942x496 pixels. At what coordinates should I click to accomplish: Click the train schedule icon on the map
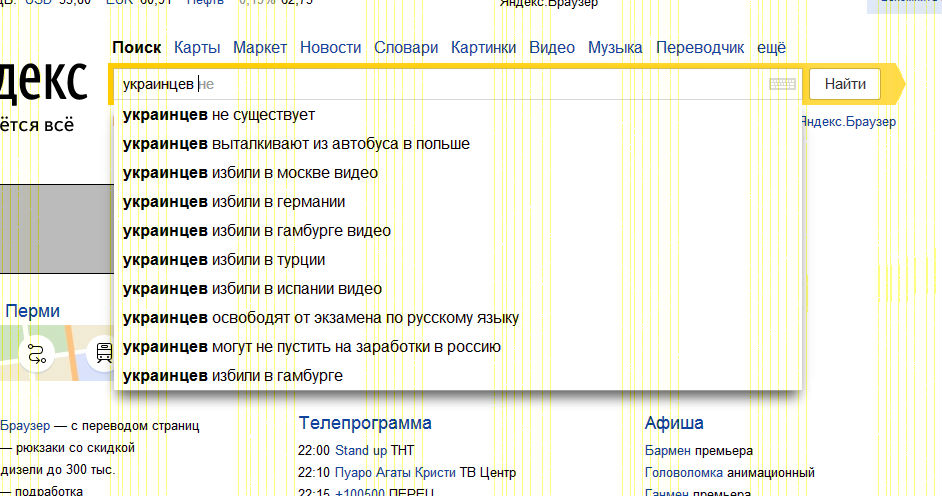(103, 353)
